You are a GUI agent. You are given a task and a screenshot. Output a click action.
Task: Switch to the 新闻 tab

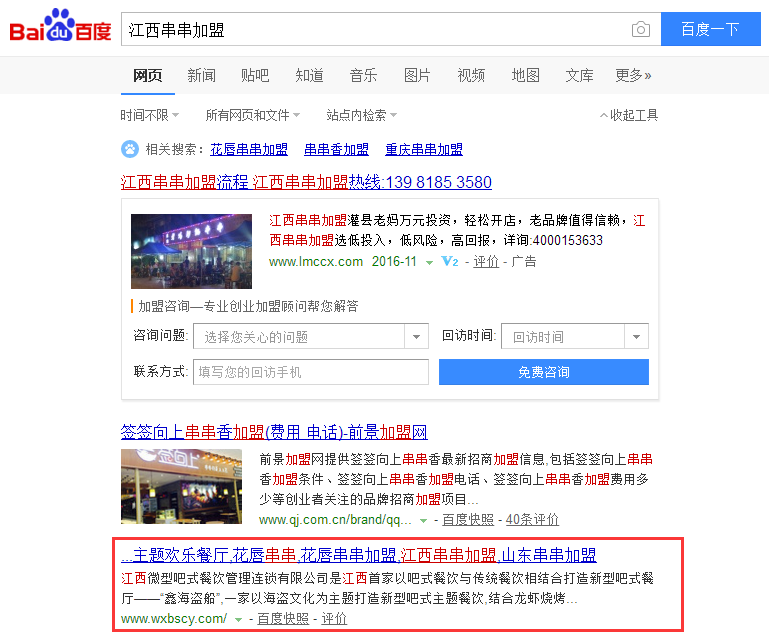click(201, 75)
